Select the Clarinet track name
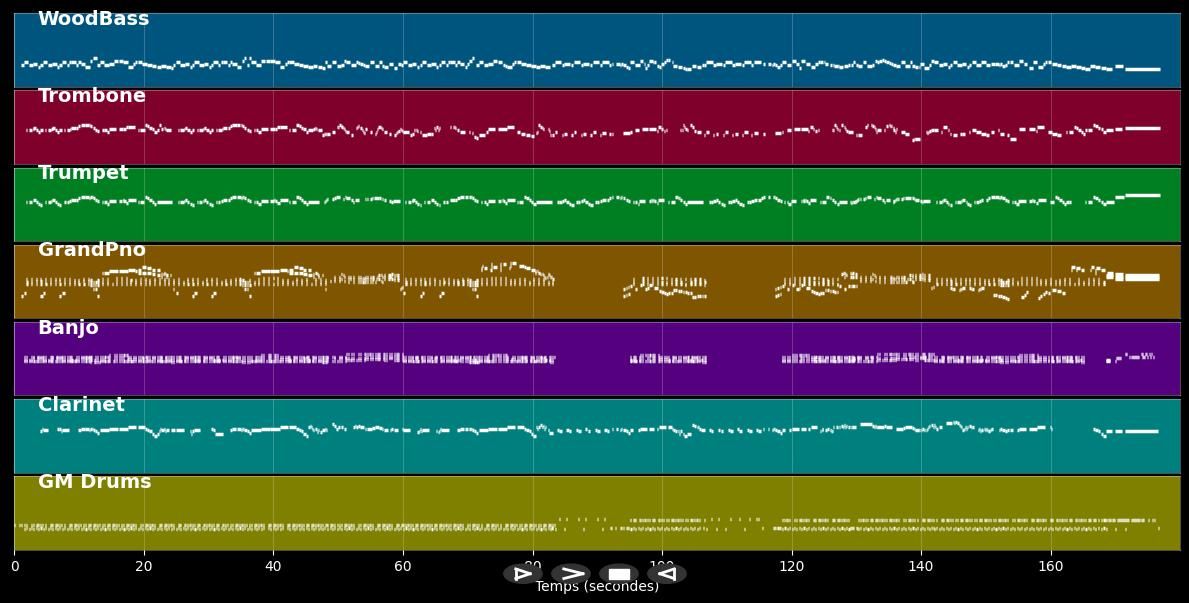1189x603 pixels. 81,405
